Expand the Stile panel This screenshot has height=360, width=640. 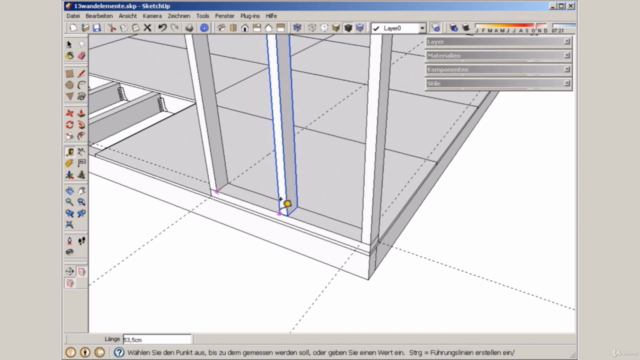point(498,83)
